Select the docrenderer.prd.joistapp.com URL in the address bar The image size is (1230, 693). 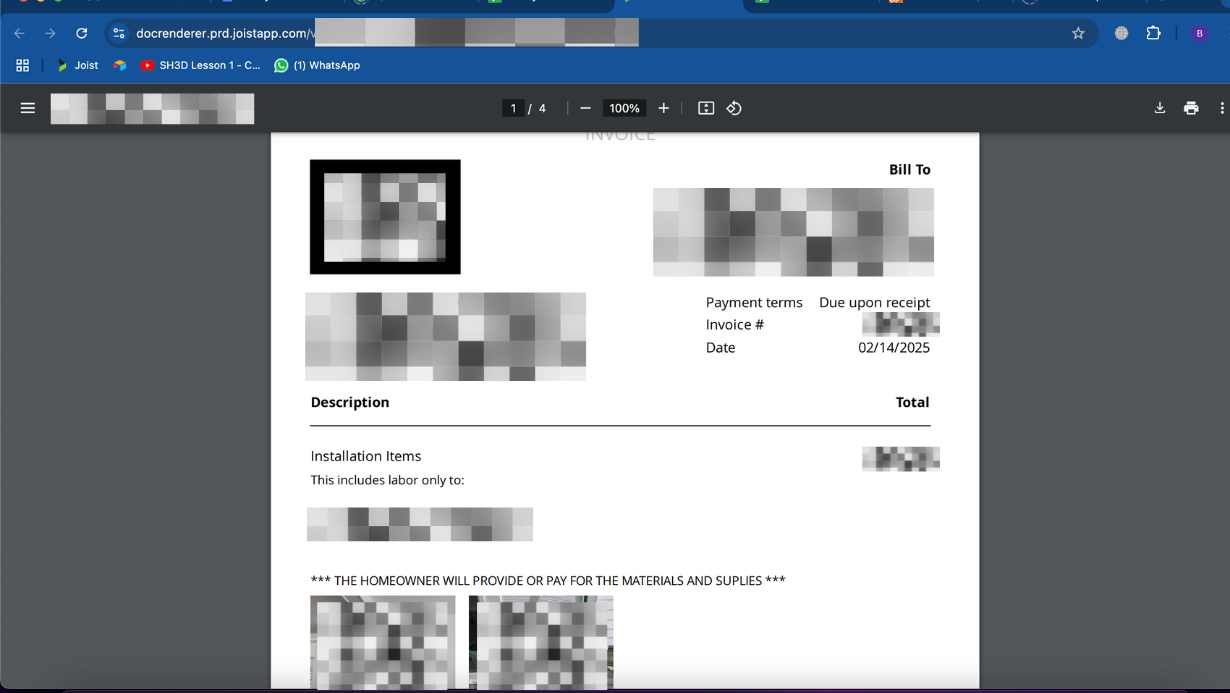coord(223,33)
